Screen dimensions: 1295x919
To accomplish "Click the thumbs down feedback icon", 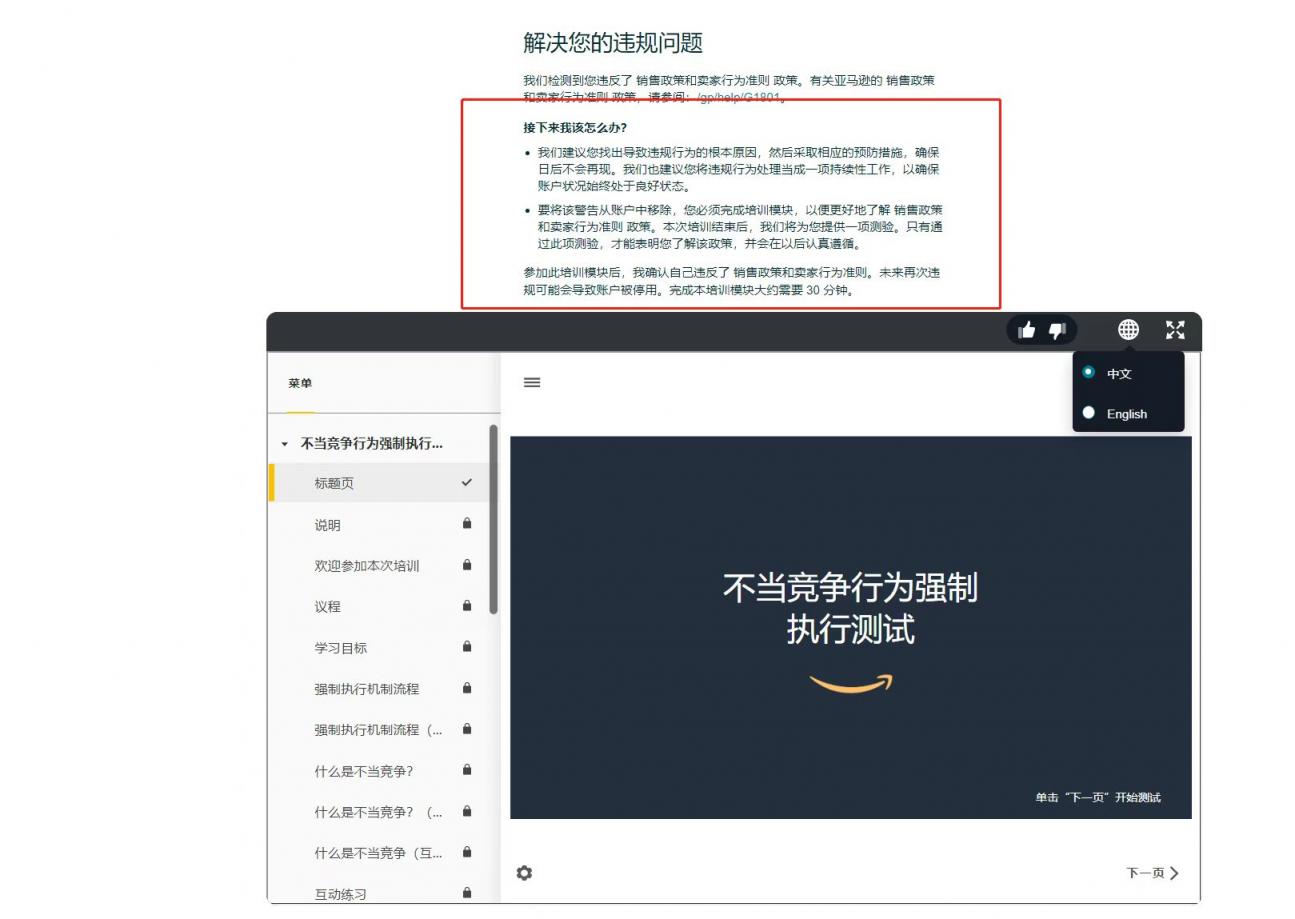I will pos(1057,330).
